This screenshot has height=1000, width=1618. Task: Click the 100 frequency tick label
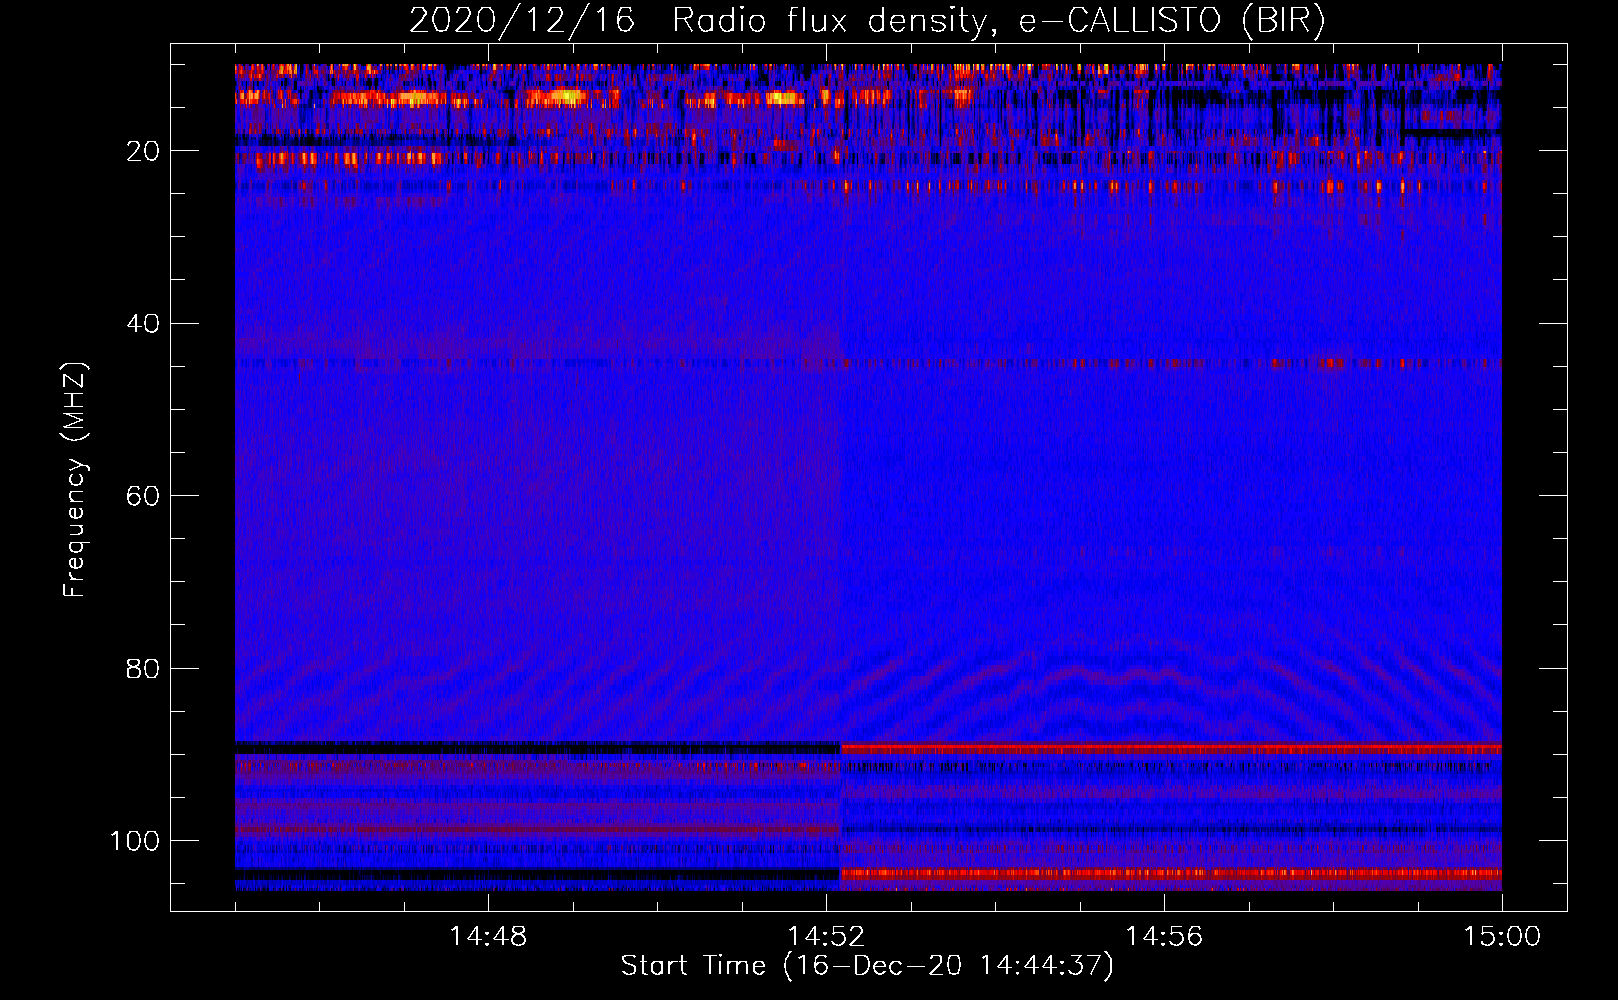pyautogui.click(x=135, y=841)
